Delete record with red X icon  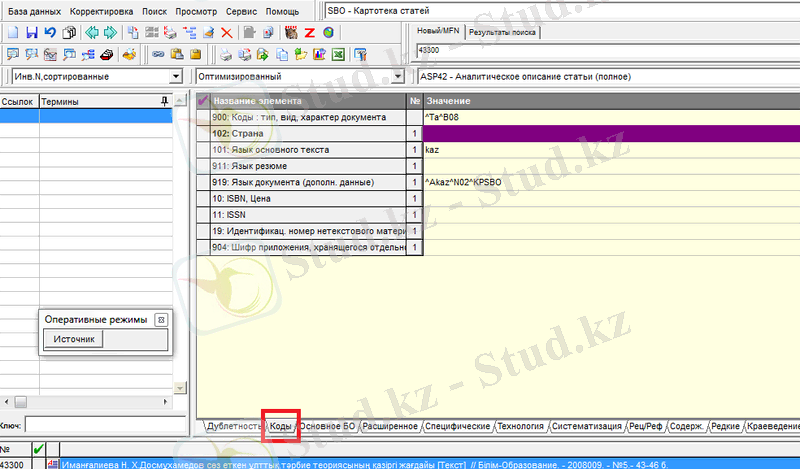coord(227,33)
